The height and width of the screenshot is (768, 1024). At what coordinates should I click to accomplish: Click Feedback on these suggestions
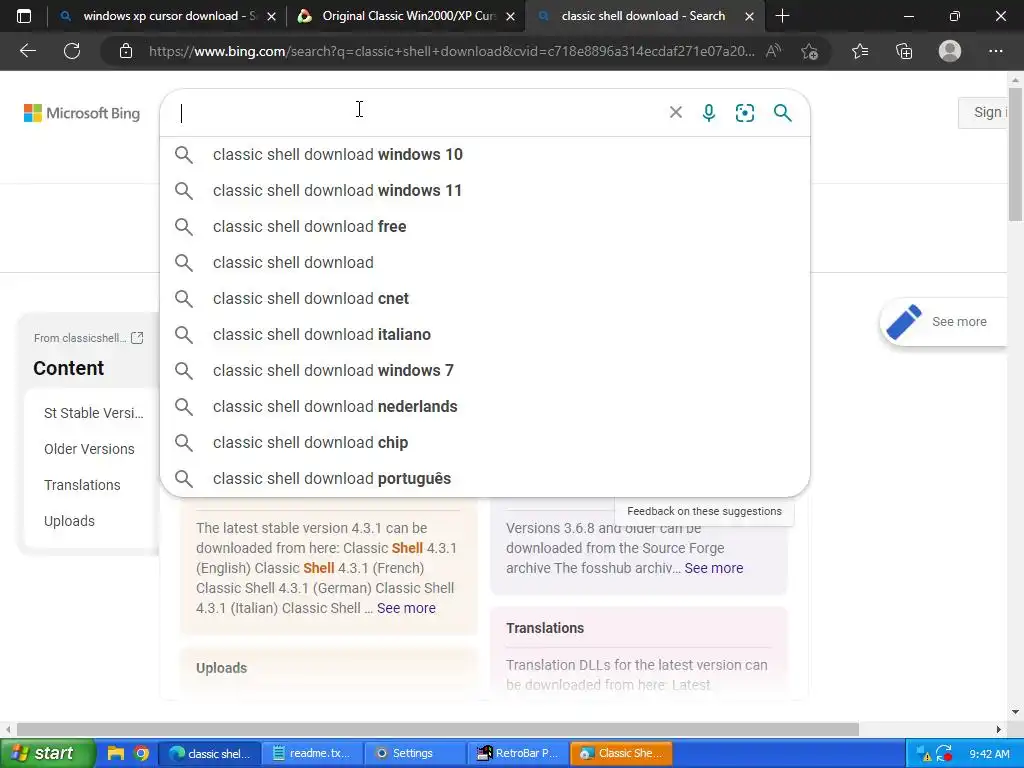[x=704, y=511]
